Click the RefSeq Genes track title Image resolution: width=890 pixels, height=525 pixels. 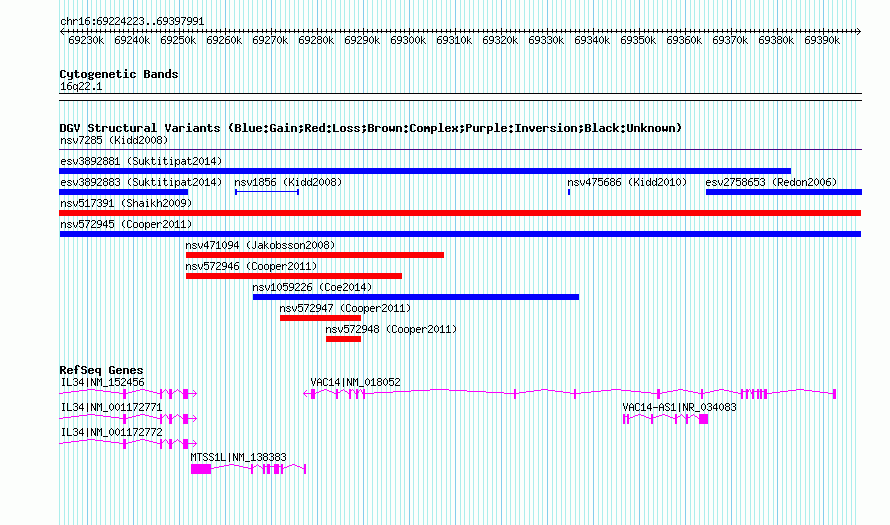(102, 370)
